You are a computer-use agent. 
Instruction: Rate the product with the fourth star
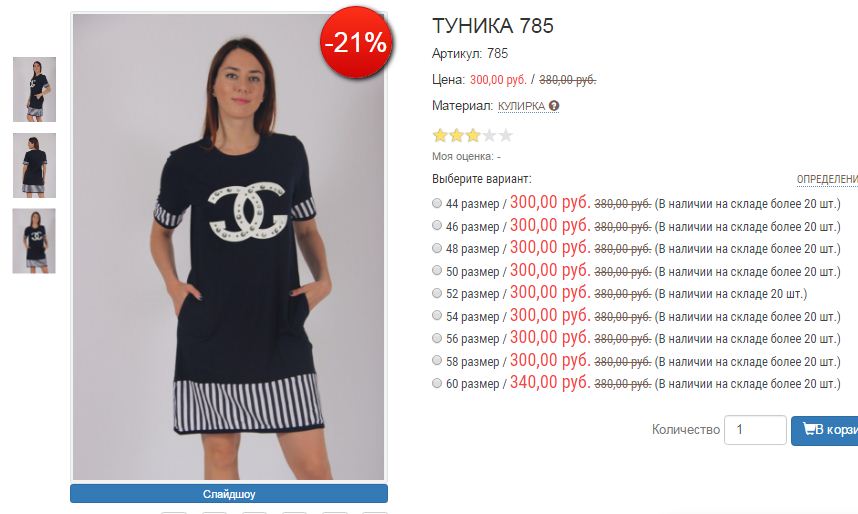pos(489,135)
